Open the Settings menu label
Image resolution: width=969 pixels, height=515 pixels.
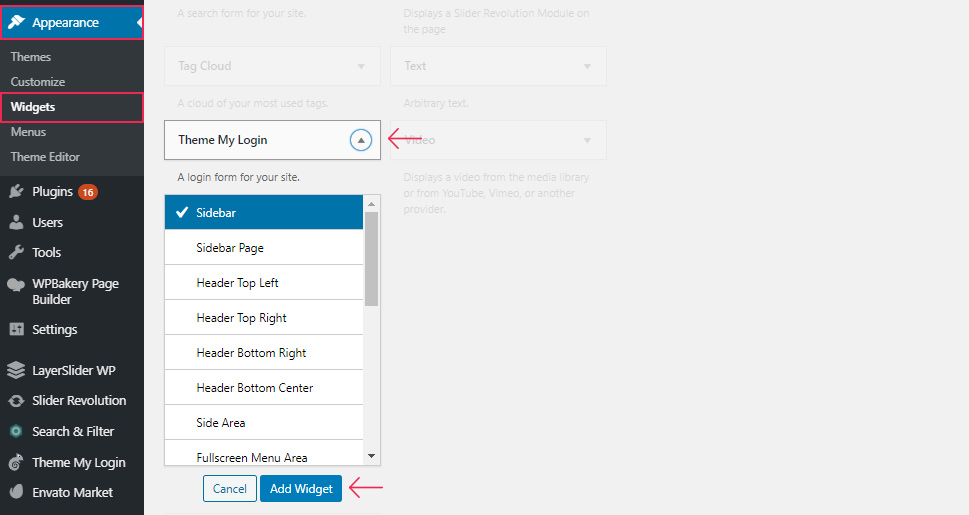(55, 330)
